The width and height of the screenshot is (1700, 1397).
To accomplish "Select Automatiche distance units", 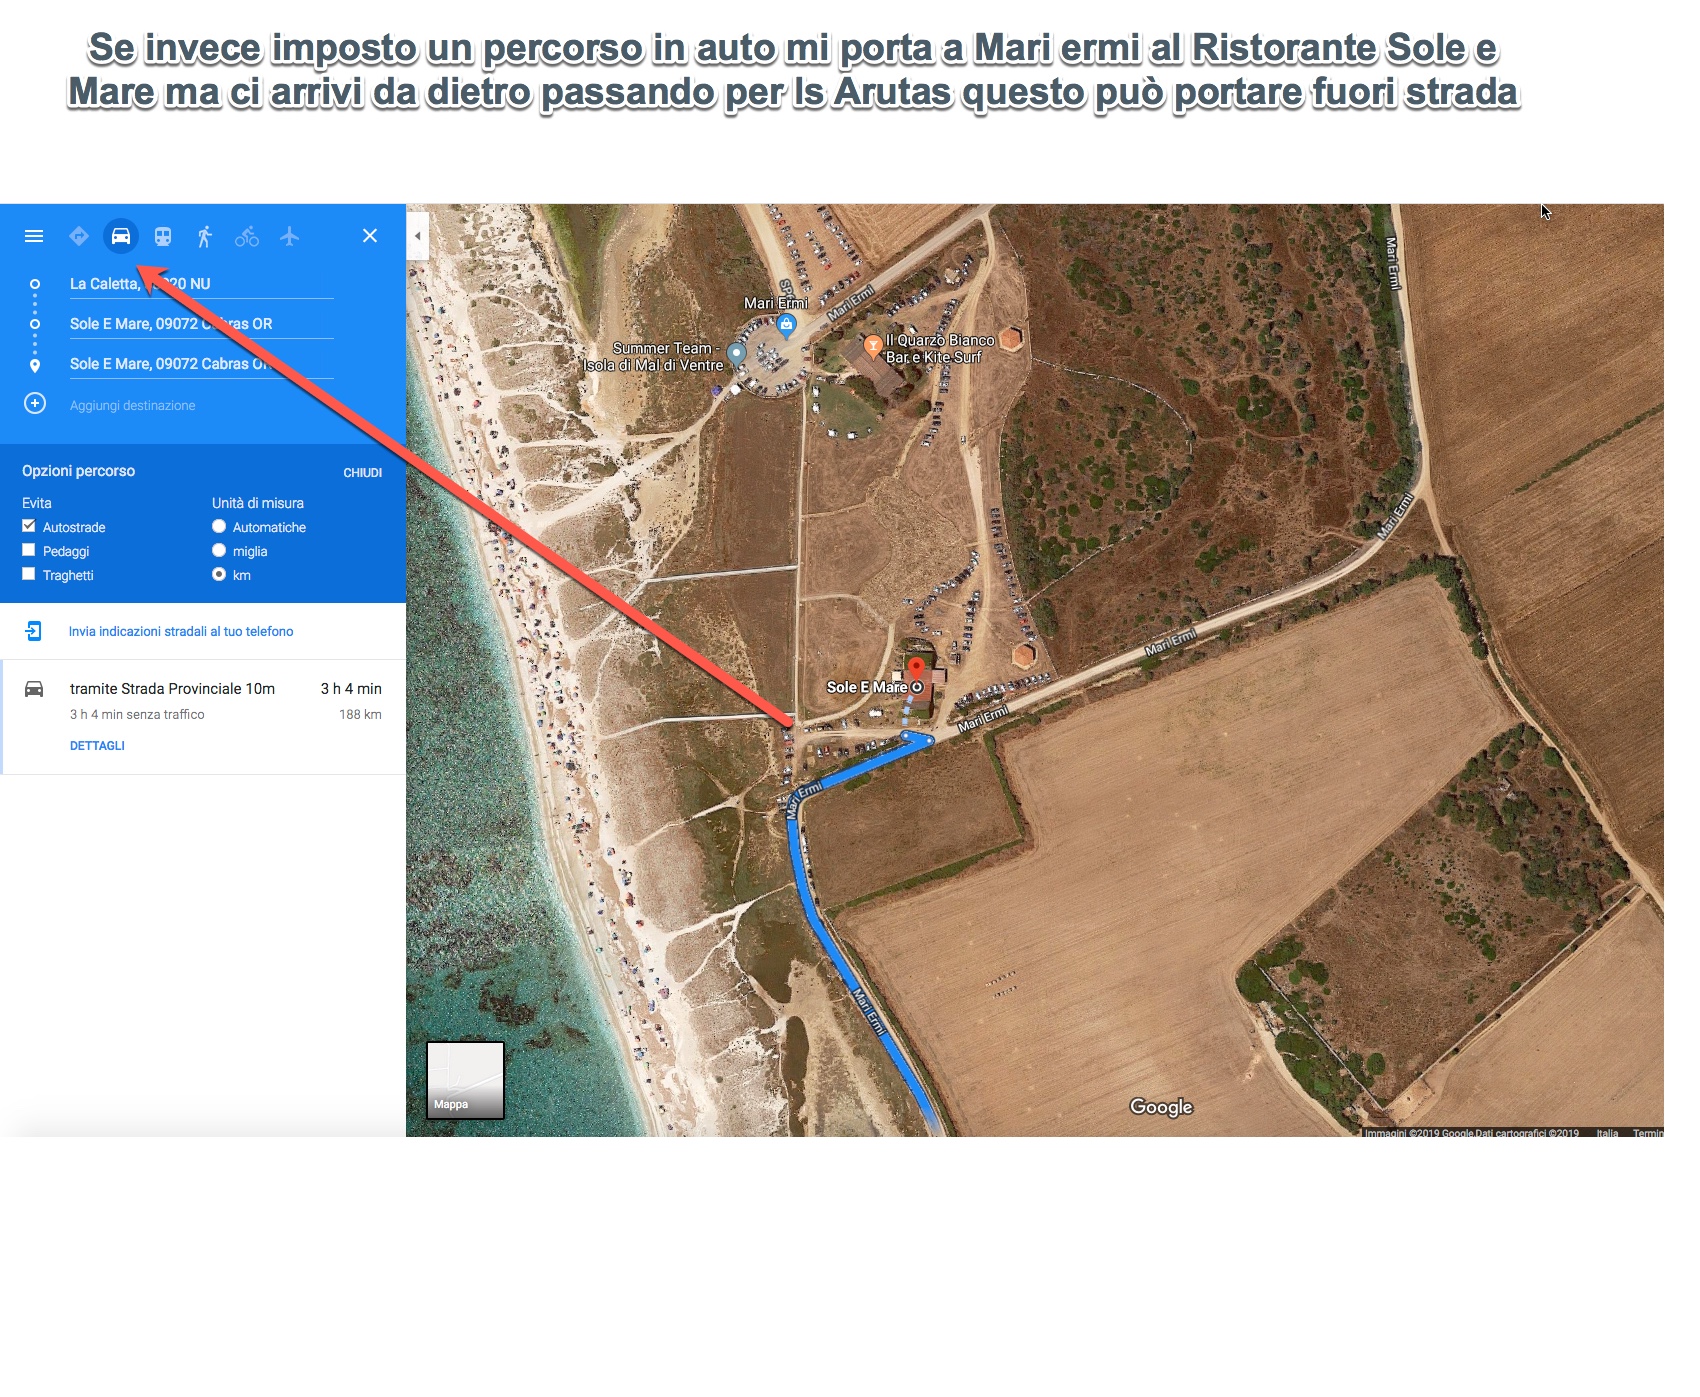I will click(x=219, y=526).
